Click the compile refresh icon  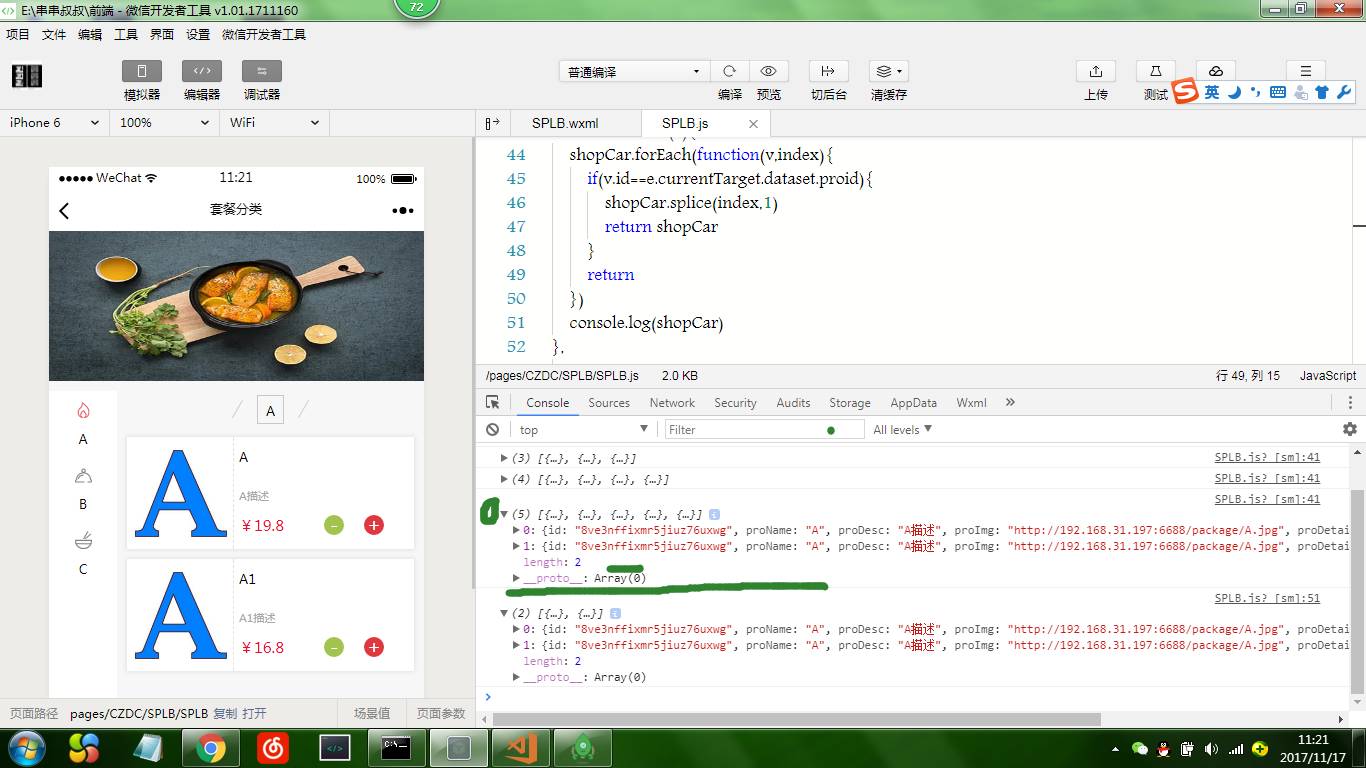730,71
